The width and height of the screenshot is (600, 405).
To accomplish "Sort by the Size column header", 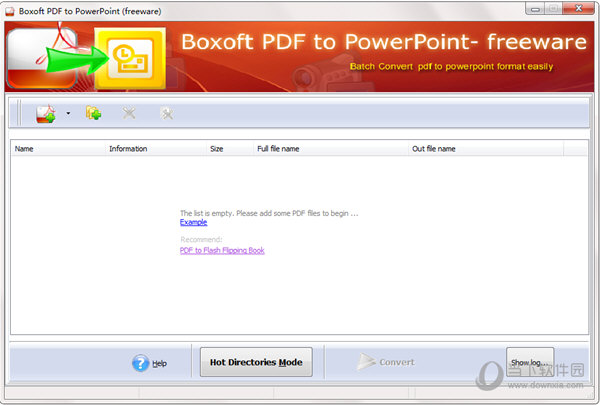I will [230, 149].
